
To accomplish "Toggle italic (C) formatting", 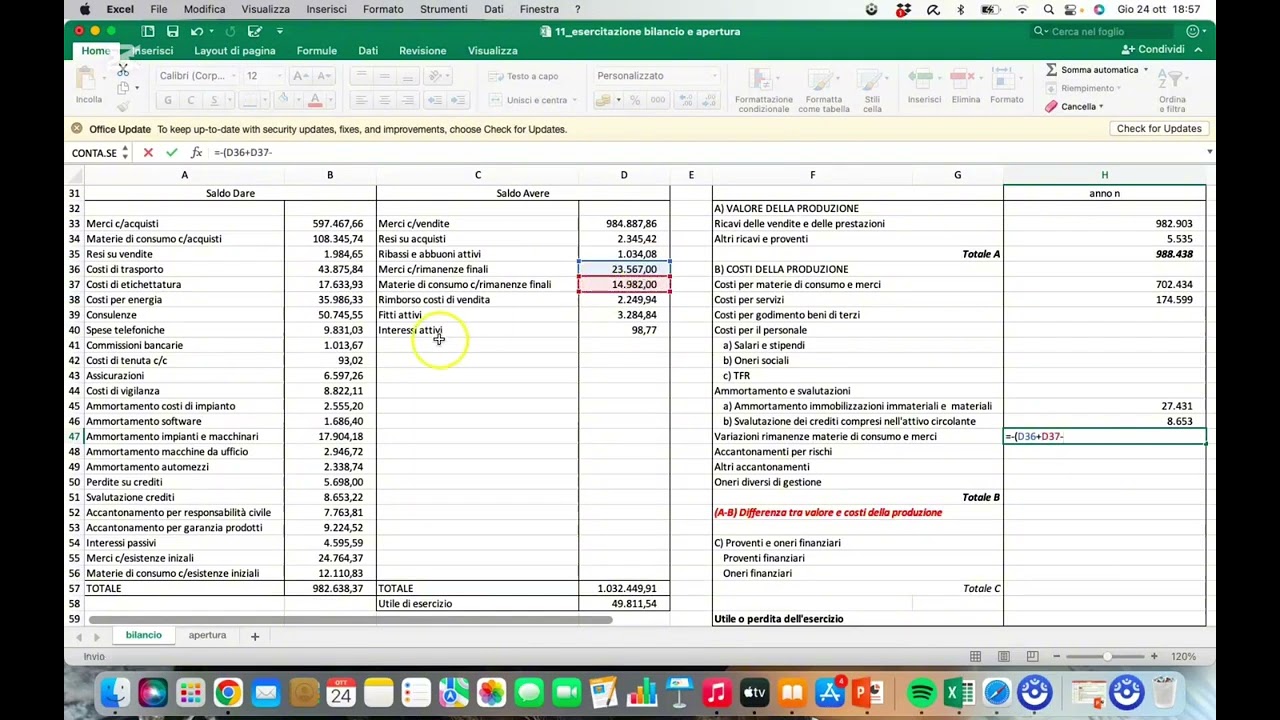I will pyautogui.click(x=190, y=100).
